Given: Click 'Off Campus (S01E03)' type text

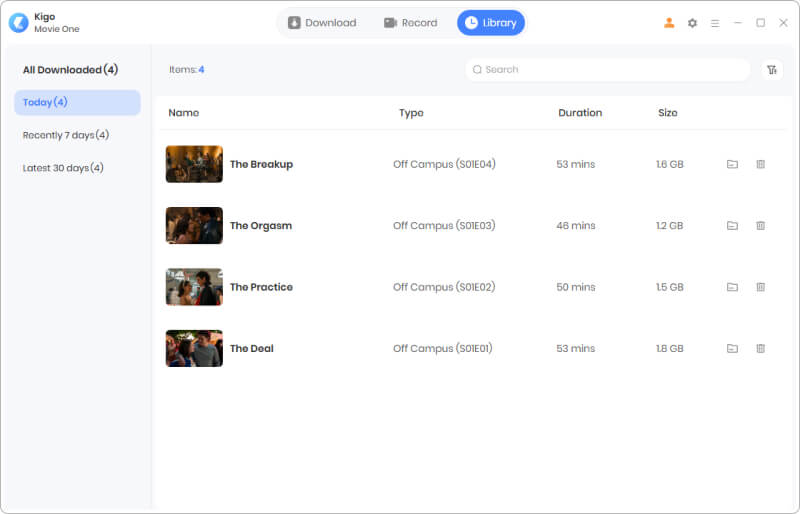Looking at the screenshot, I should (444, 226).
